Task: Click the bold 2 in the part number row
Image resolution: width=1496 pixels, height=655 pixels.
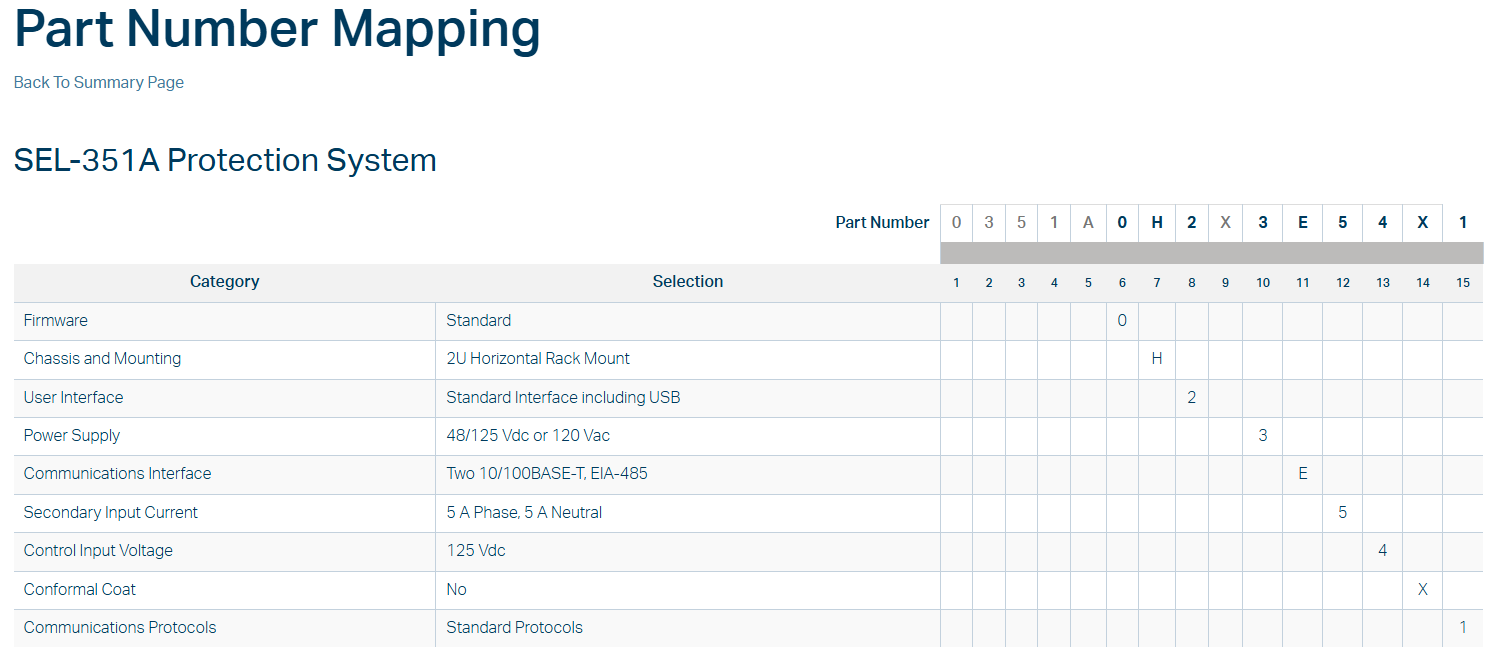Action: click(x=1192, y=223)
